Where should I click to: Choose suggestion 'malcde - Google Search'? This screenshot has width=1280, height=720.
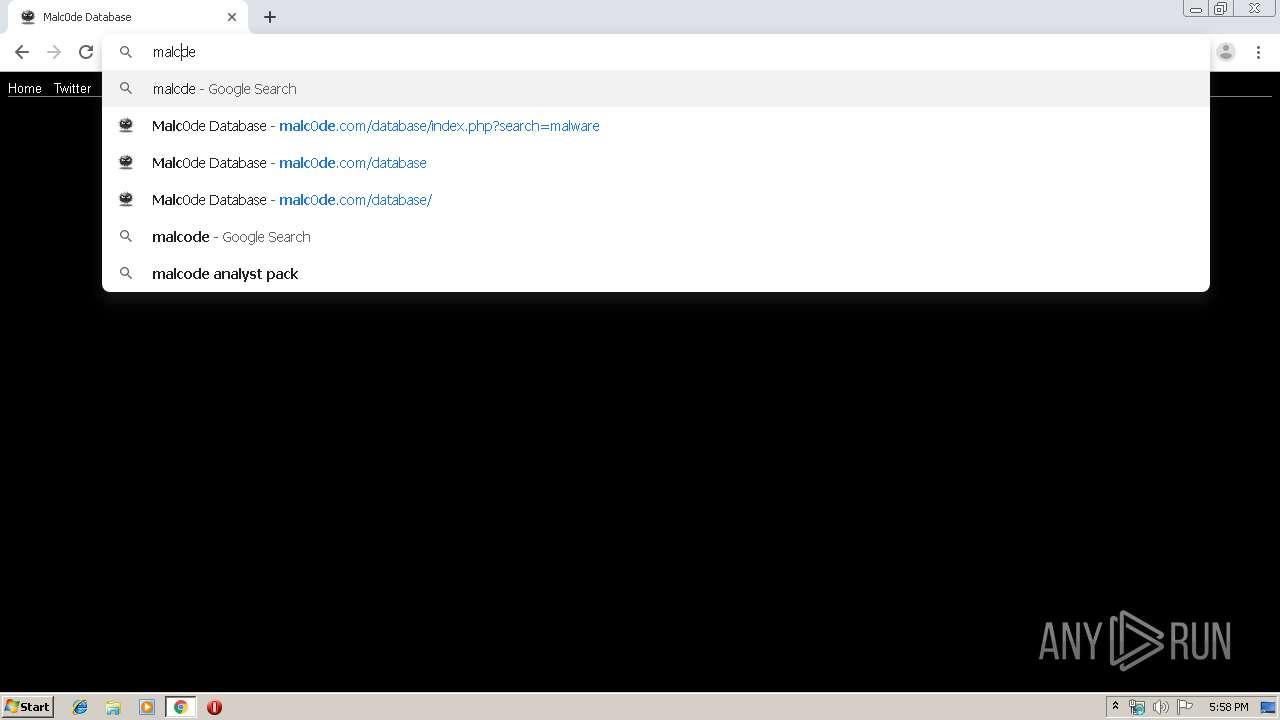[x=656, y=89]
